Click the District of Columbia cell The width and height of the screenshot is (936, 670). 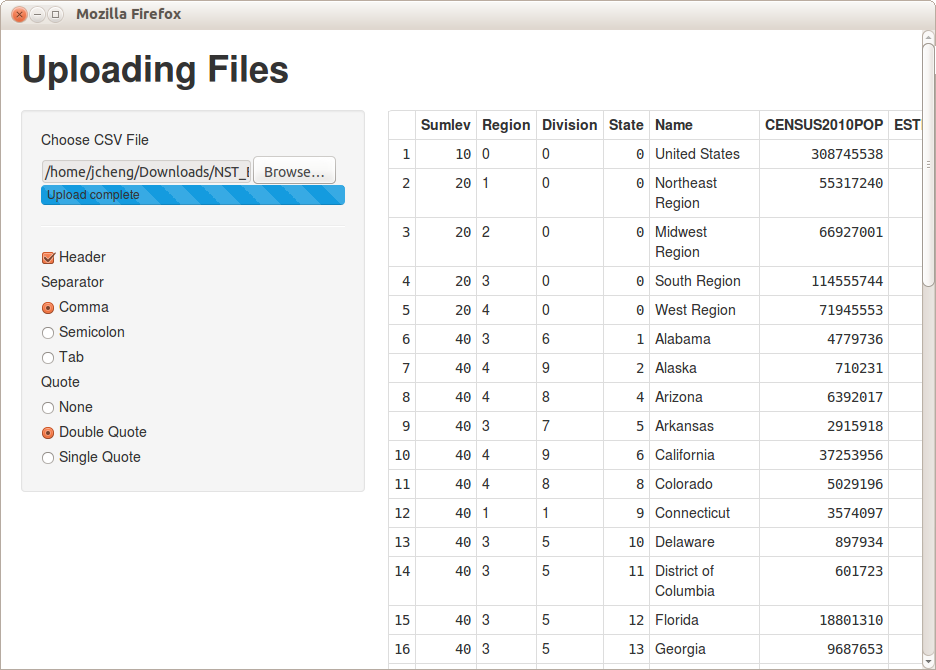[685, 581]
